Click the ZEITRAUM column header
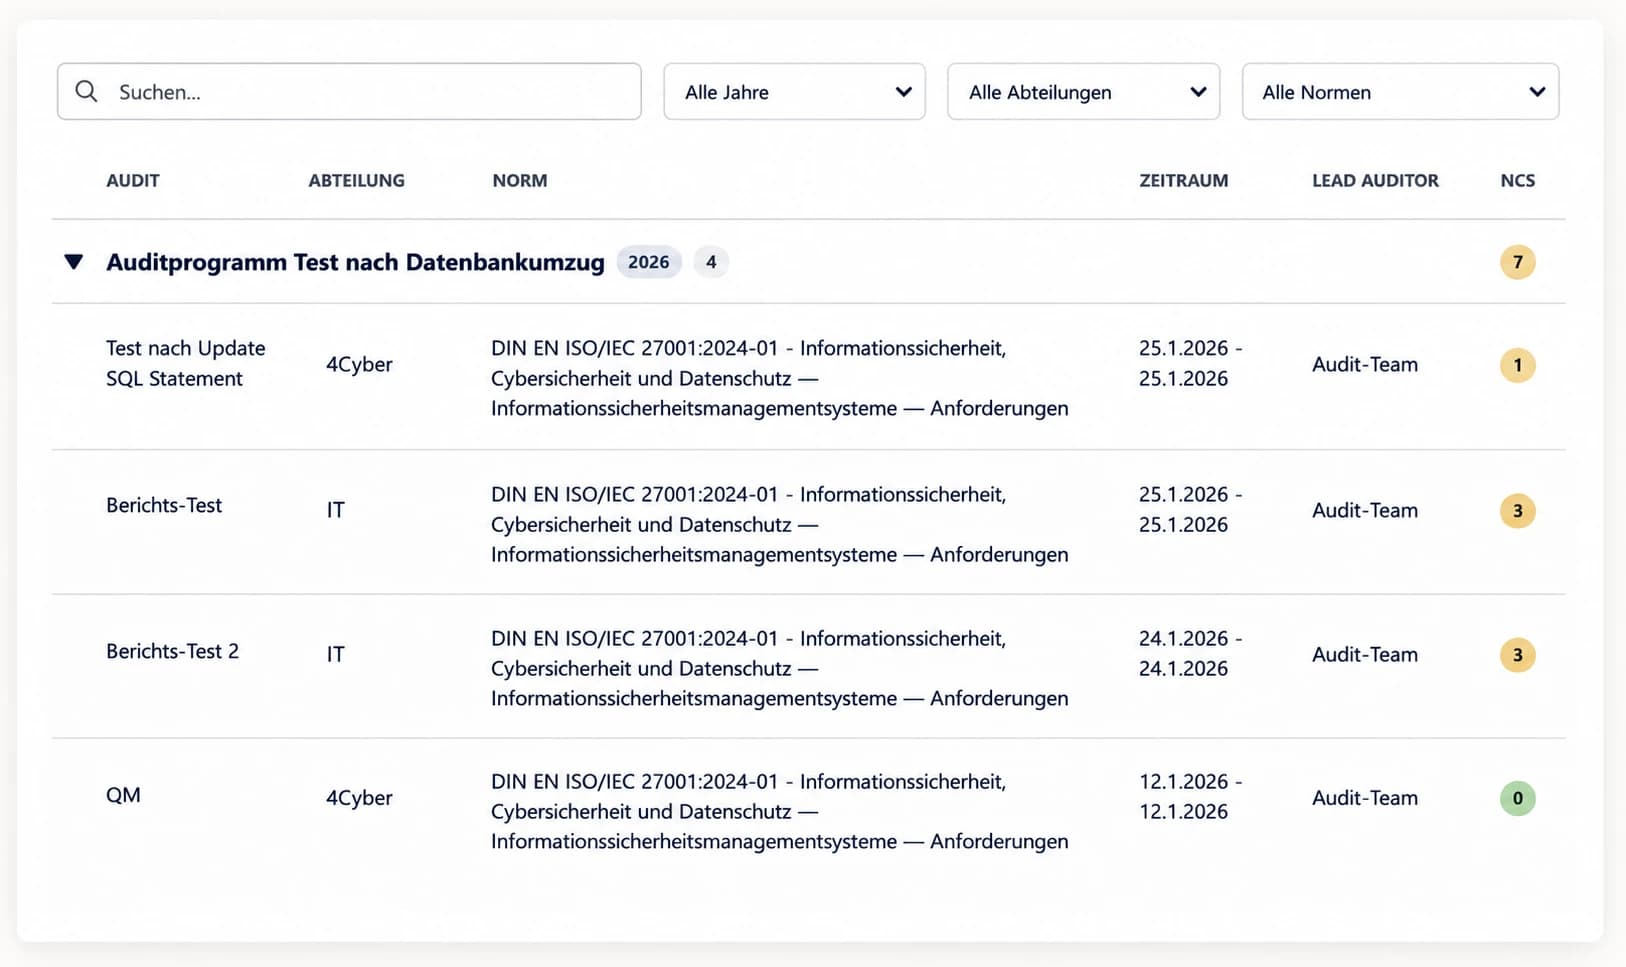This screenshot has height=967, width=1626. pyautogui.click(x=1184, y=181)
